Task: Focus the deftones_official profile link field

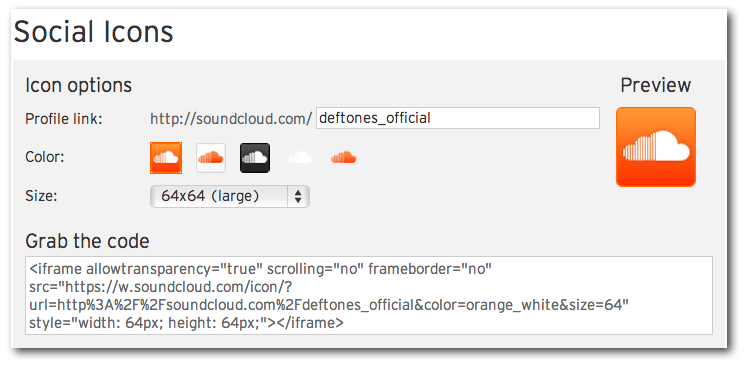Action: coord(458,118)
